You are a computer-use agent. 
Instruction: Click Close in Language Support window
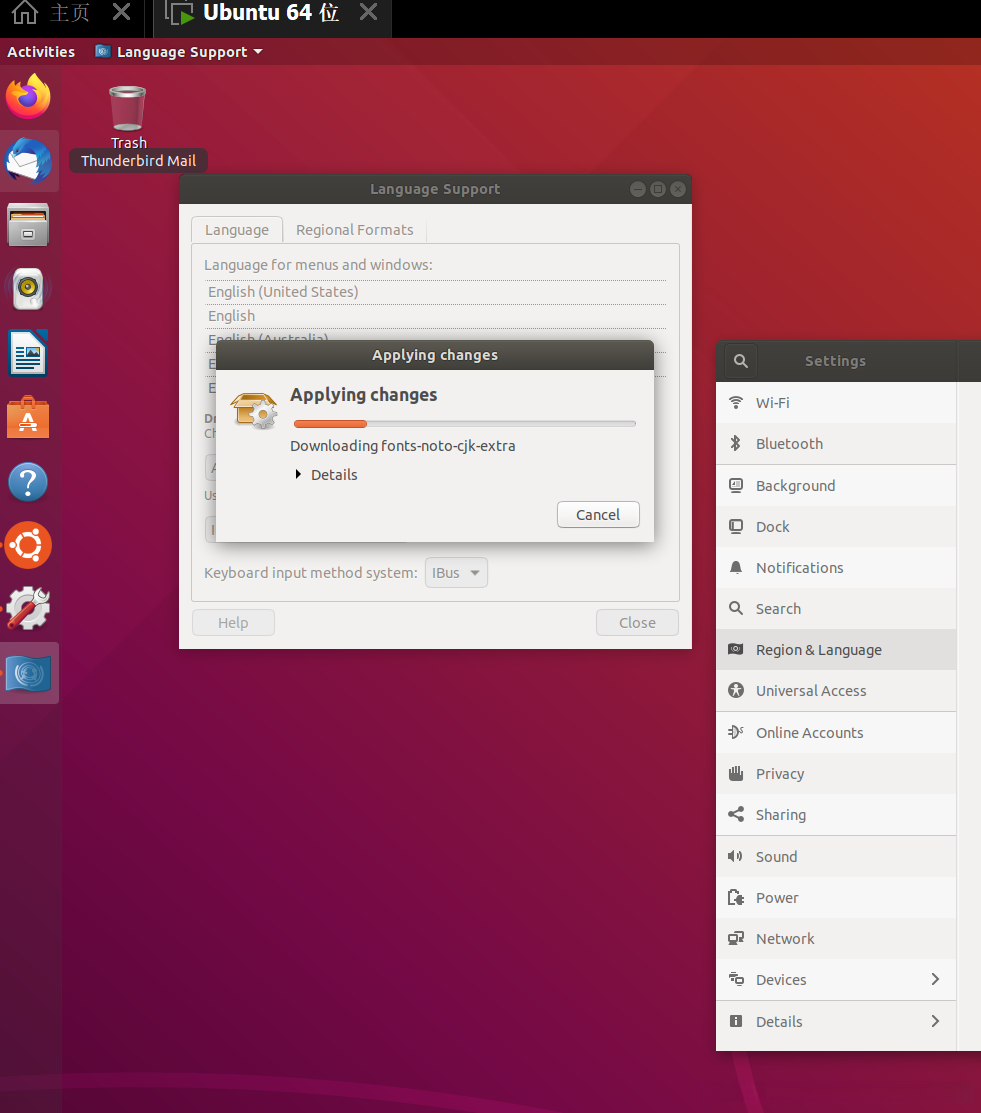pos(637,623)
